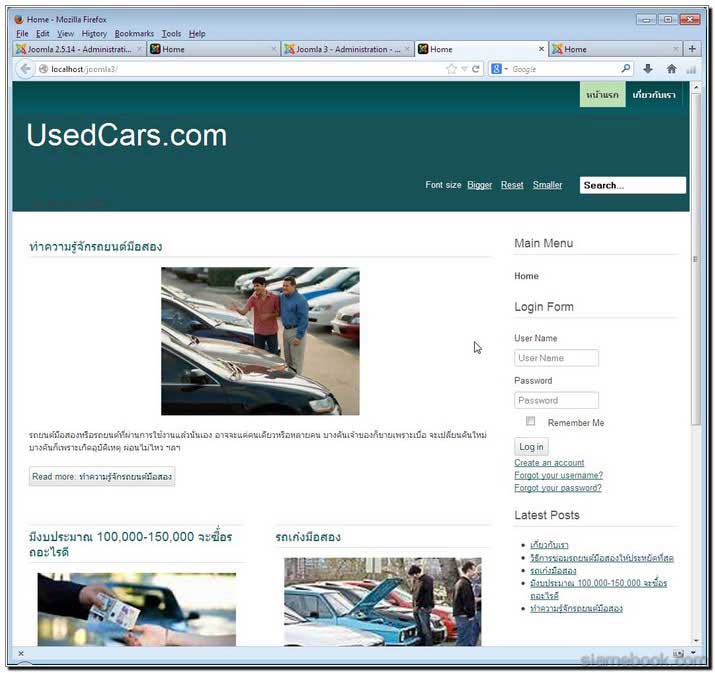Close the active Home tab
Image resolution: width=715 pixels, height=673 pixels.
coord(541,49)
